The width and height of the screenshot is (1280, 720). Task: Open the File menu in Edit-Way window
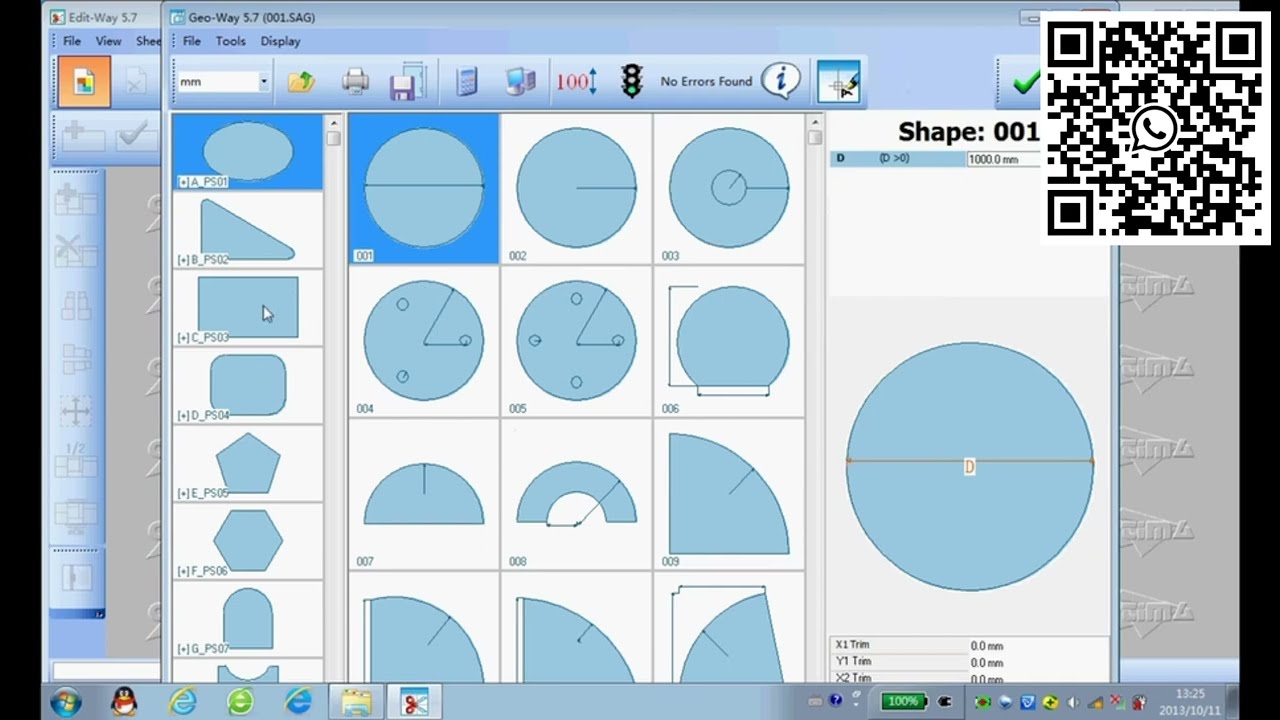pos(72,41)
